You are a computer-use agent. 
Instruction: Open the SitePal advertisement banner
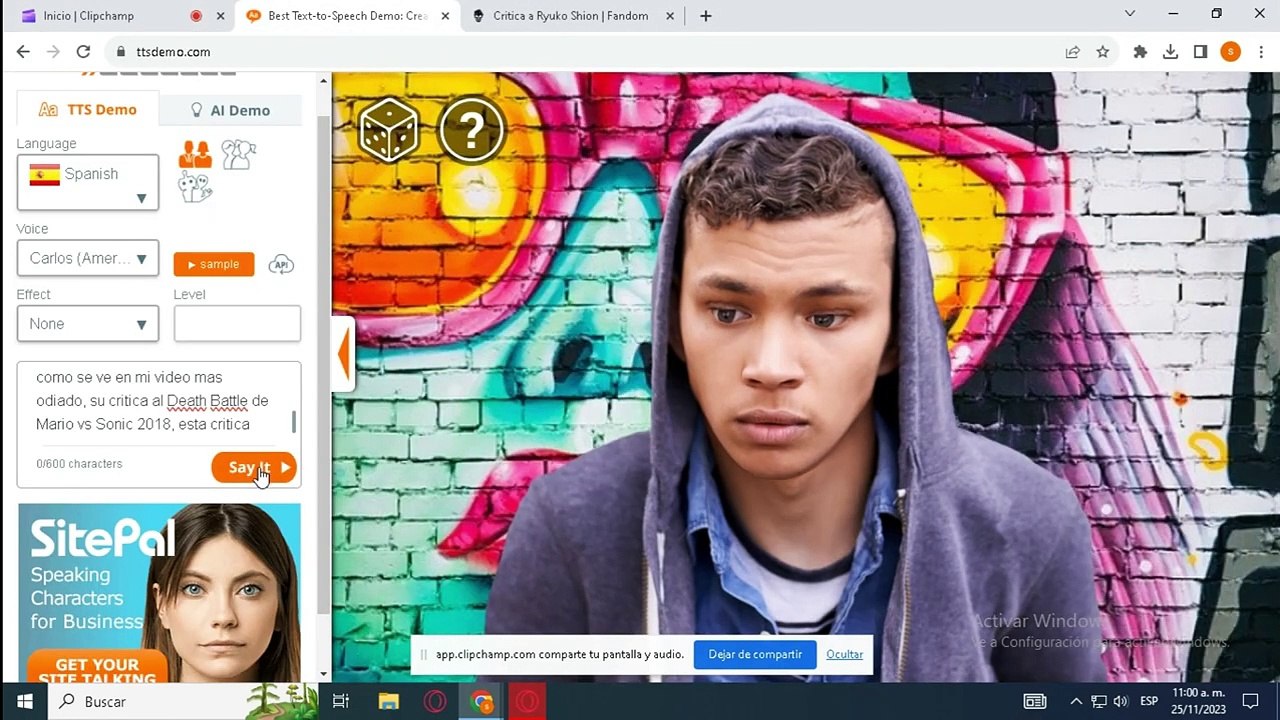159,592
